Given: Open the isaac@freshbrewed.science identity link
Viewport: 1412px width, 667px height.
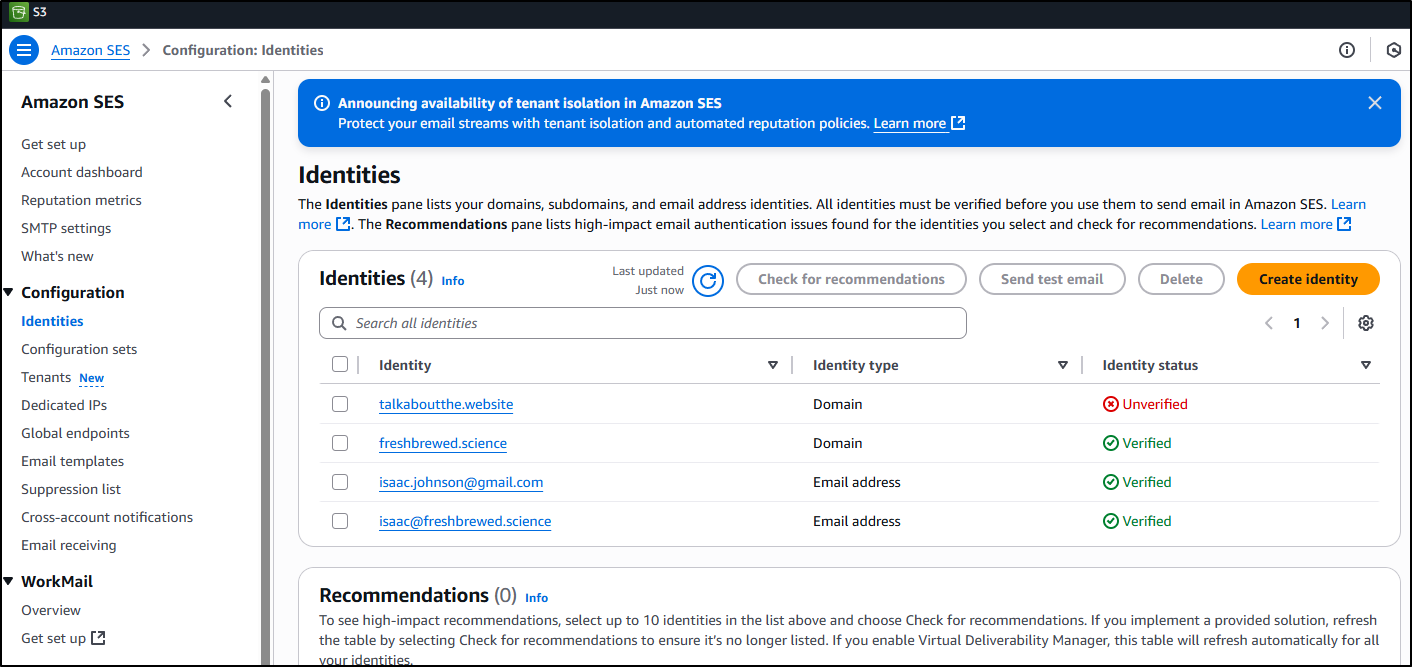Looking at the screenshot, I should (465, 521).
